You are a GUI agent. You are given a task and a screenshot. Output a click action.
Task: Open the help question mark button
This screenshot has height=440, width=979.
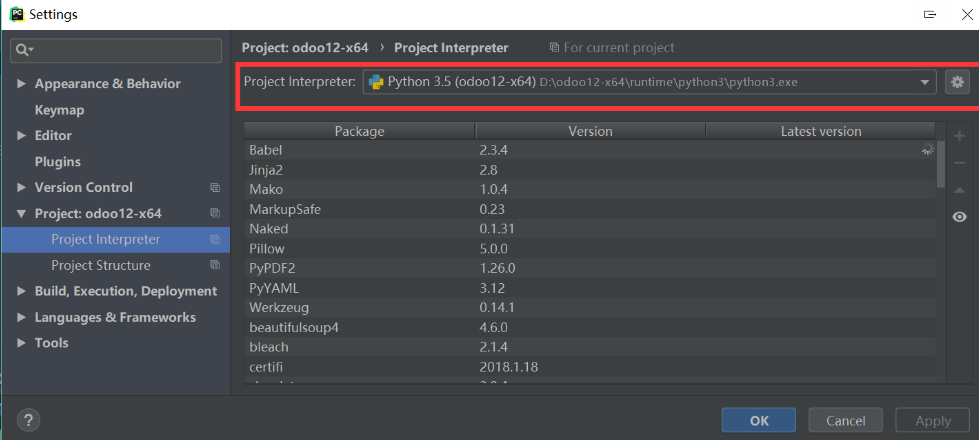pos(29,419)
